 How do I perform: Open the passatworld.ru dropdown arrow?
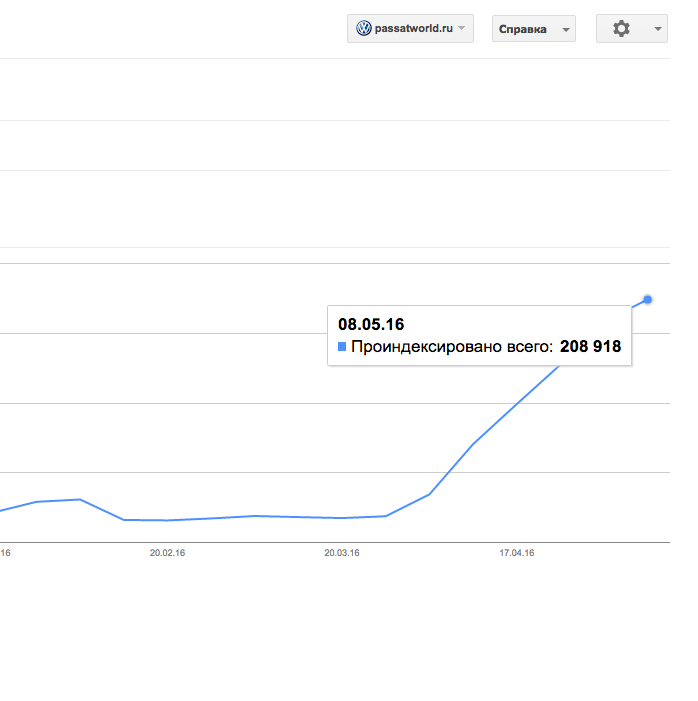[x=462, y=28]
